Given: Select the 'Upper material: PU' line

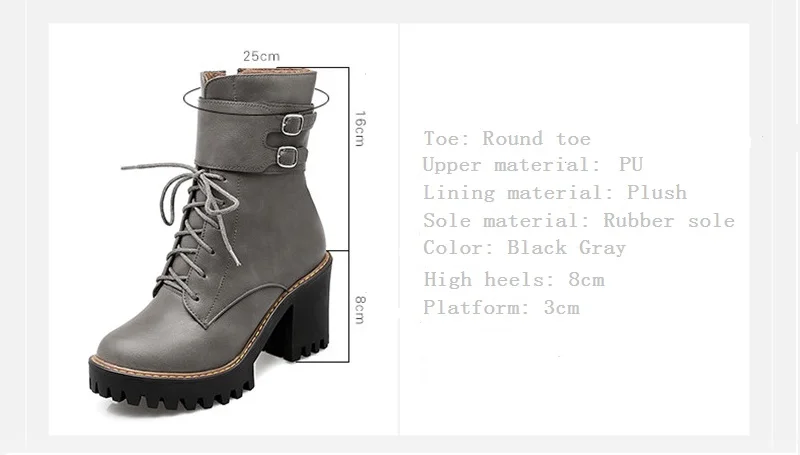Looking at the screenshot, I should coord(533,165).
